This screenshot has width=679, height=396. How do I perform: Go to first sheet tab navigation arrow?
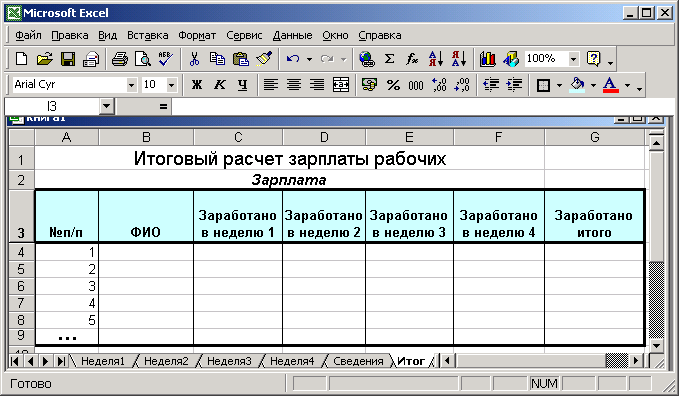(15, 361)
